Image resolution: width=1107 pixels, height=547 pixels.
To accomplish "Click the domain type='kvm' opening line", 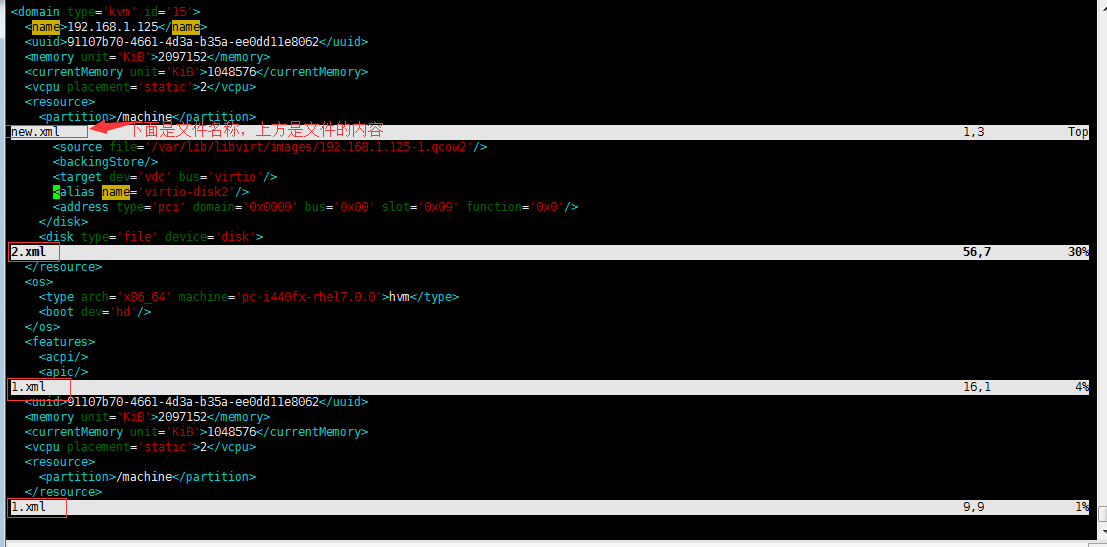I will coord(105,12).
